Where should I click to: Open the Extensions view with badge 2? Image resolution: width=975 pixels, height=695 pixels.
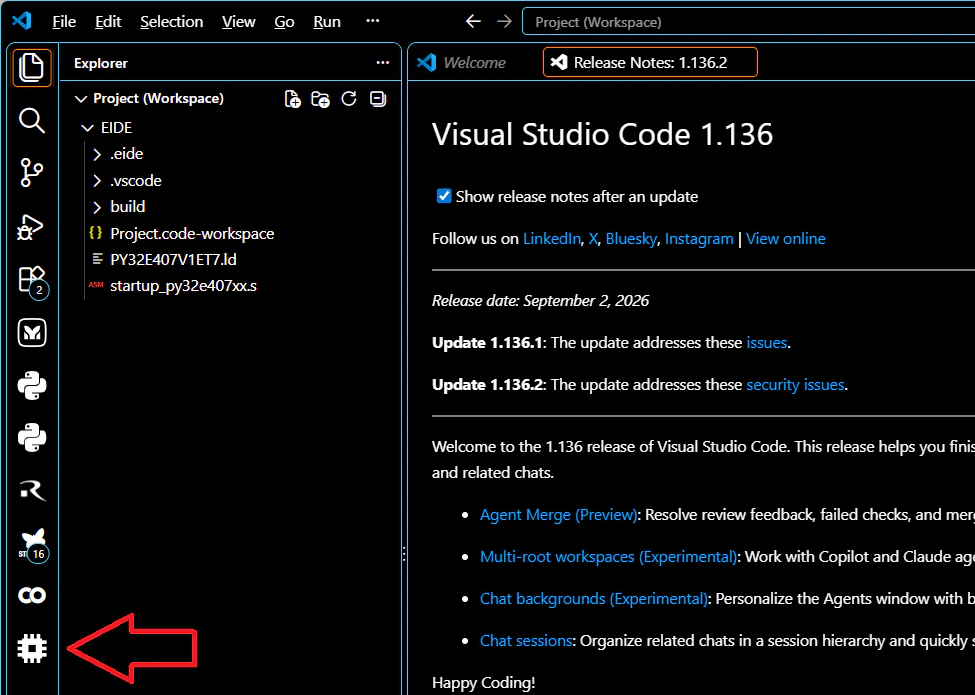32,282
